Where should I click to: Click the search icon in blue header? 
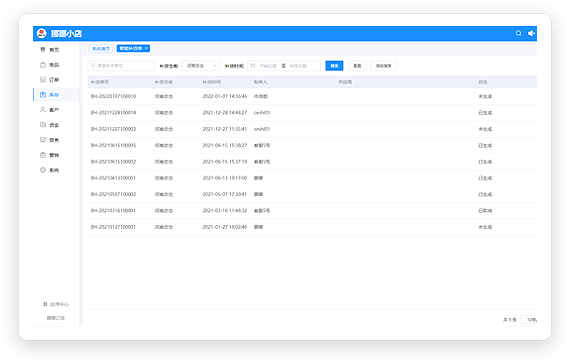tap(518, 33)
